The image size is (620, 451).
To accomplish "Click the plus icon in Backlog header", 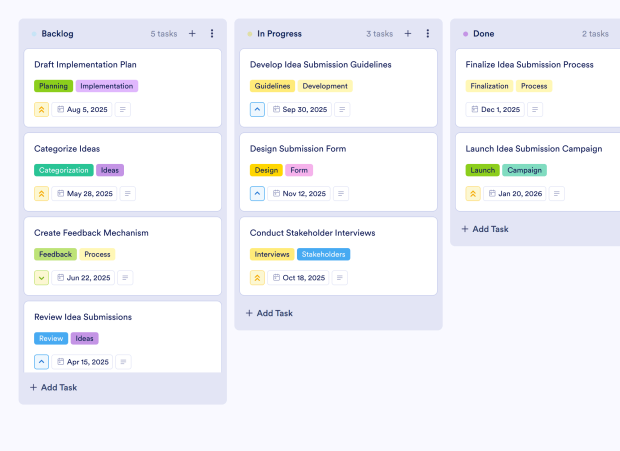I will 192,34.
